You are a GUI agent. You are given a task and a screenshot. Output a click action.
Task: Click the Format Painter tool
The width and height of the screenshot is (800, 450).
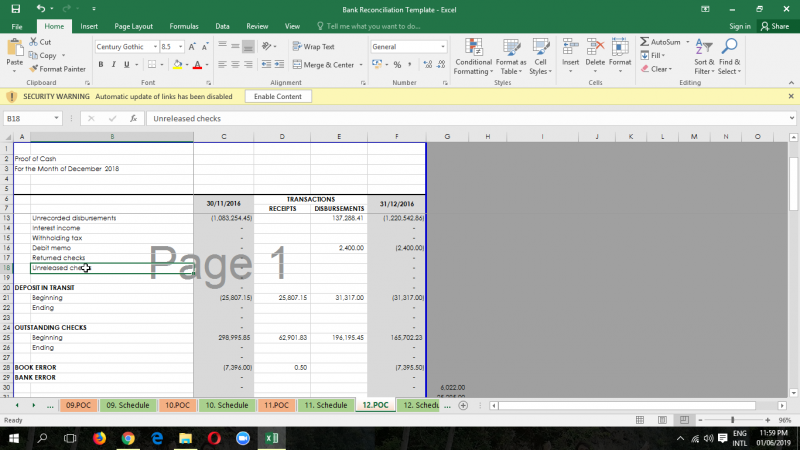[58, 69]
